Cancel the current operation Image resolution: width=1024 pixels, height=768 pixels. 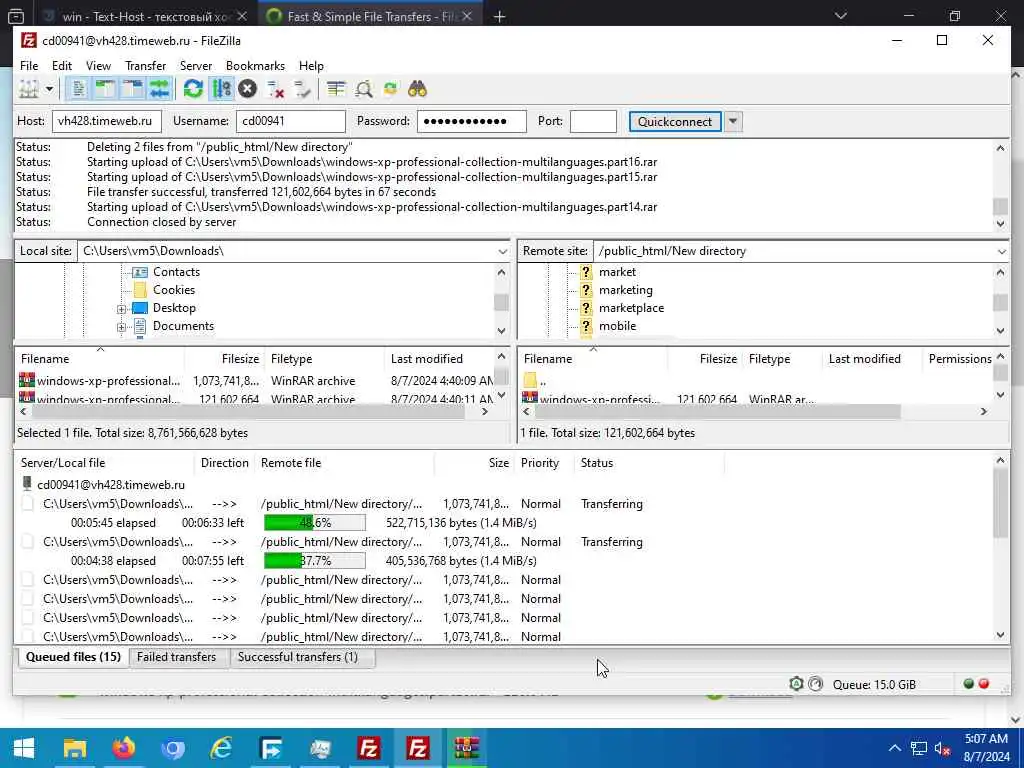pos(248,89)
